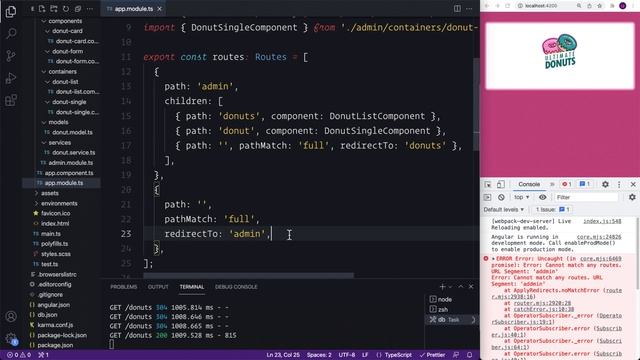Click the live expression eye icon
640x360 pixels.
pyautogui.click(x=542, y=197)
